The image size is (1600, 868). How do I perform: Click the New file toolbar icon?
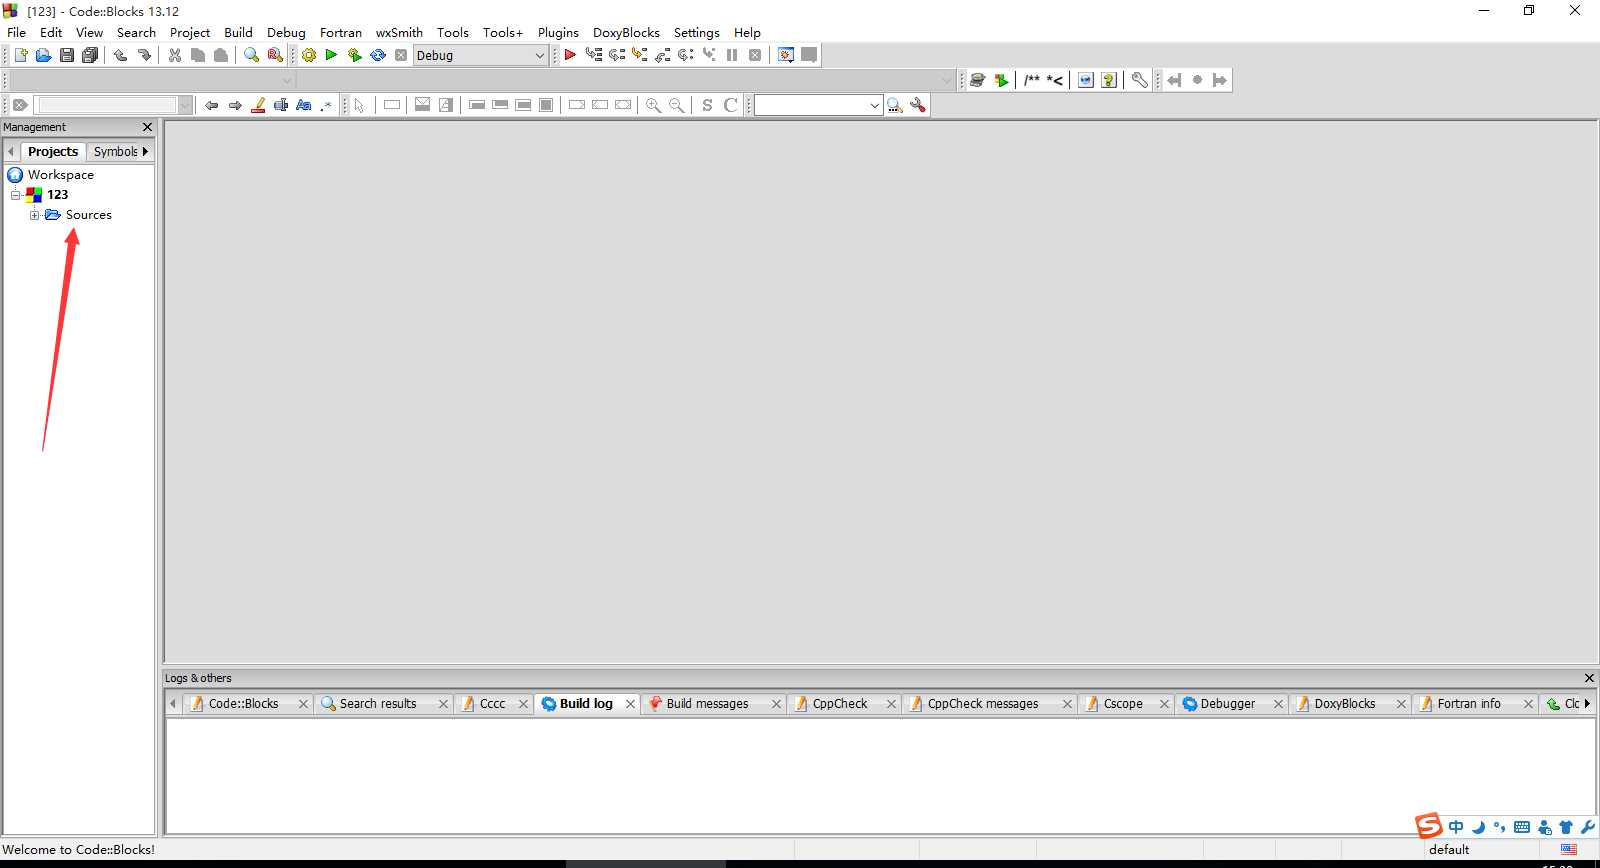click(20, 55)
